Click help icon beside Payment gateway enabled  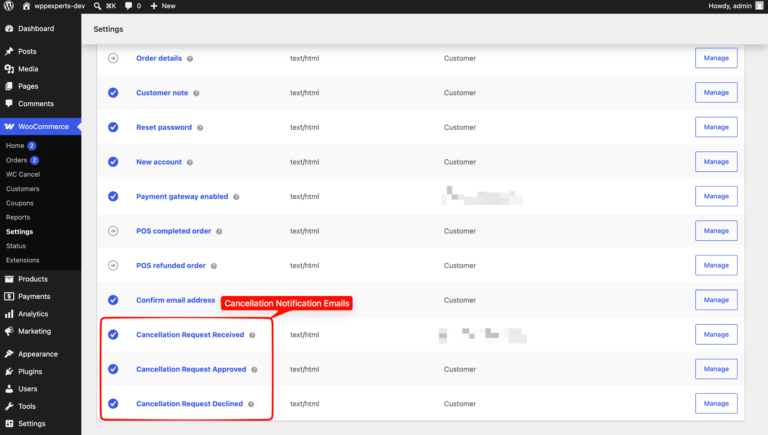[x=236, y=197]
